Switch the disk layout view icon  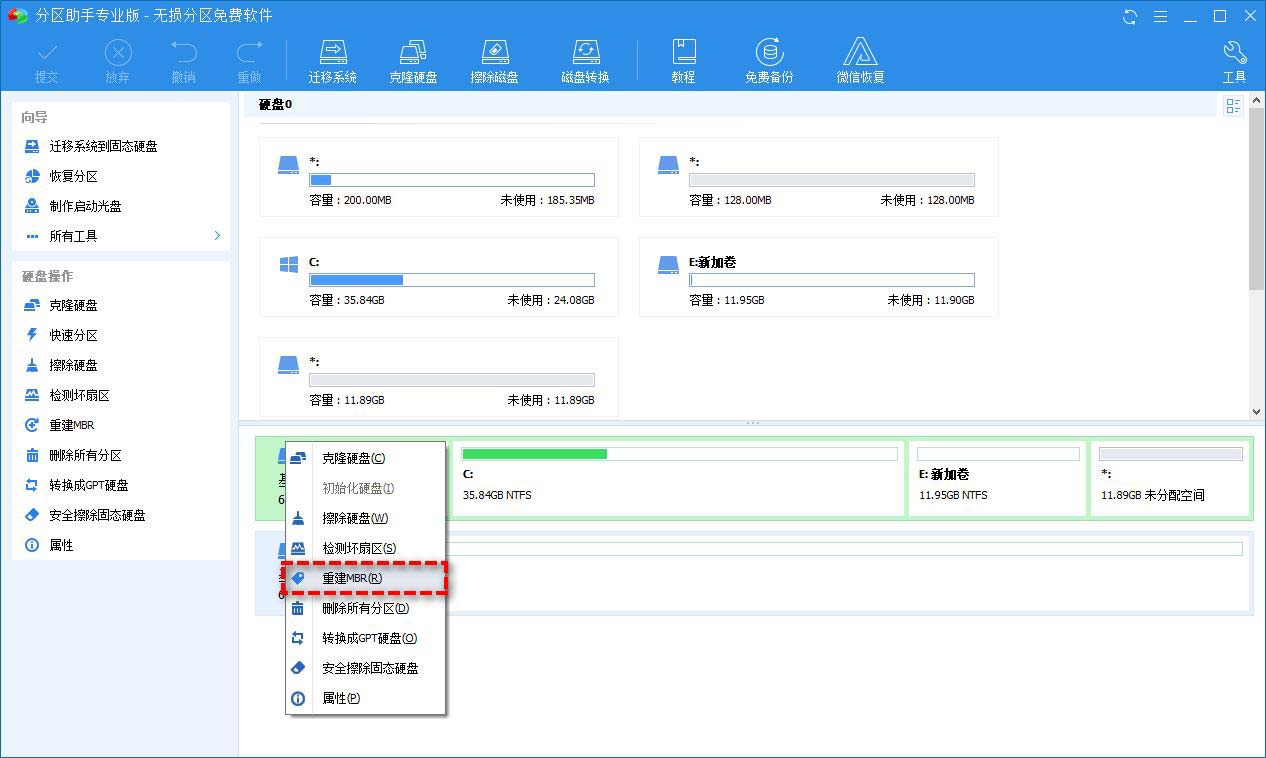[1233, 105]
